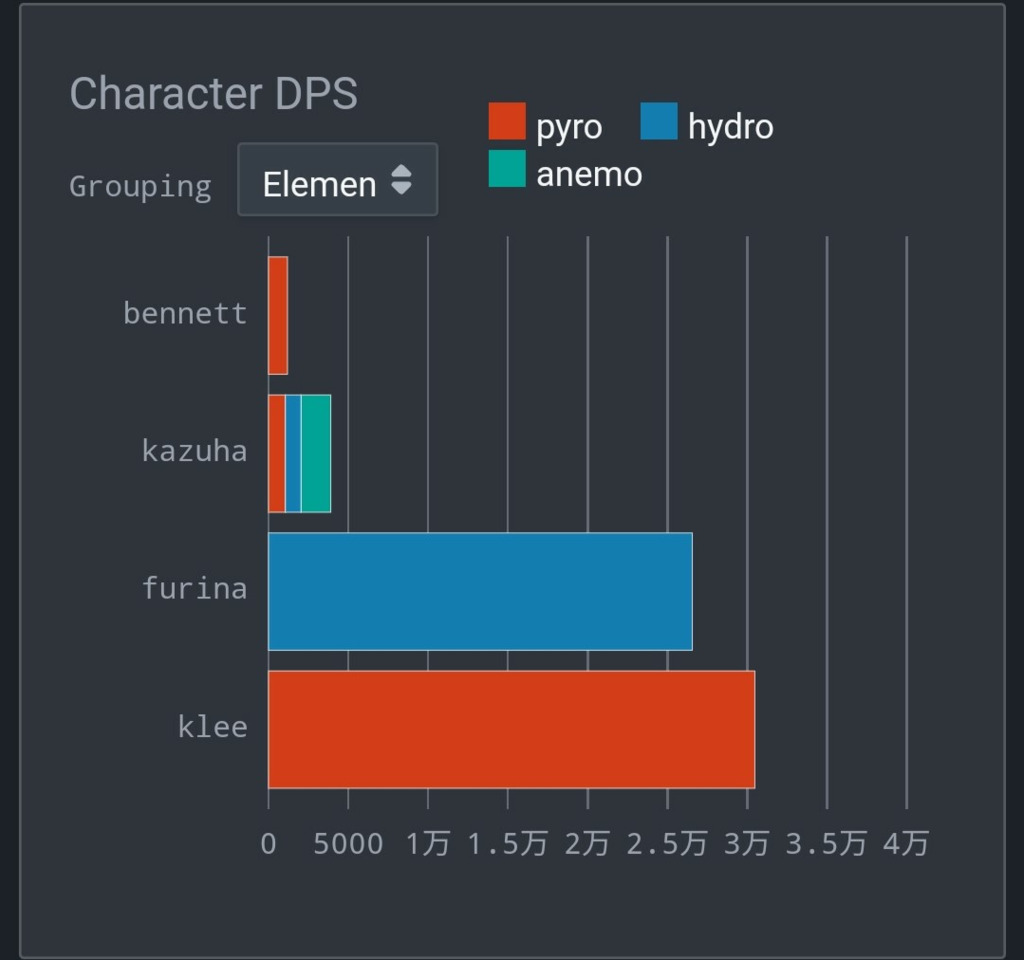Click the Character DPS chart title
This screenshot has height=960, width=1024.
pyautogui.click(x=213, y=94)
